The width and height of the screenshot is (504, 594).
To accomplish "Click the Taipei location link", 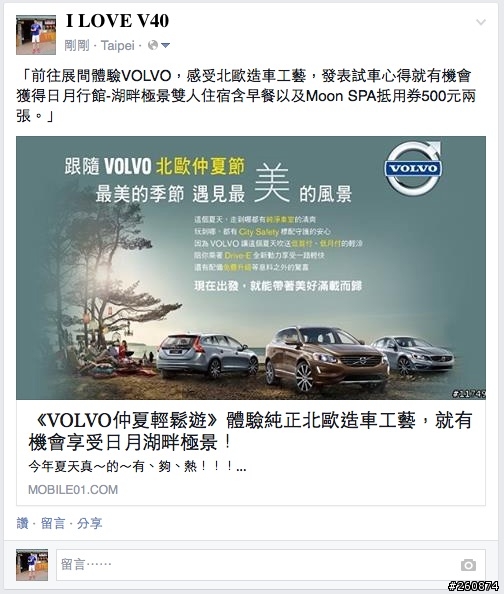I will [x=117, y=46].
